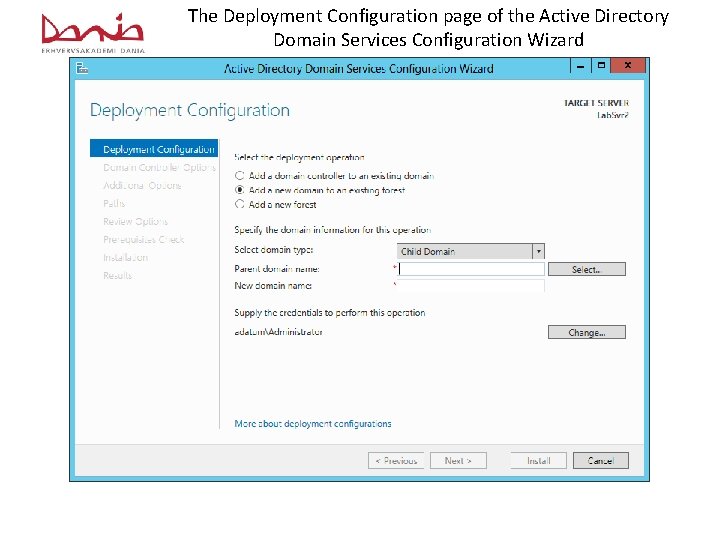Go to the Paths step
This screenshot has width=720, height=540.
coord(114,203)
